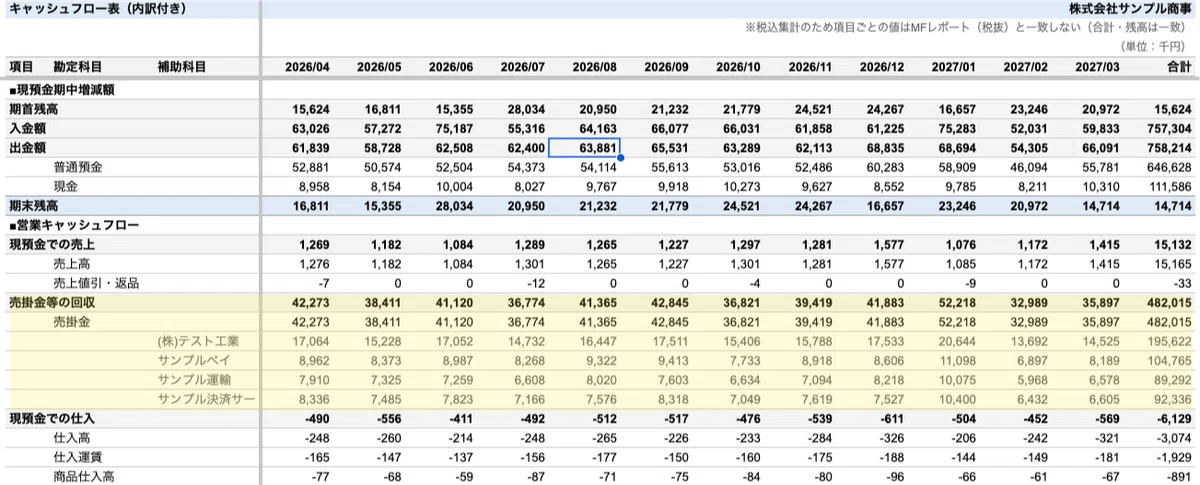
Task: Click the 2026/09 column header
Action: [667, 67]
